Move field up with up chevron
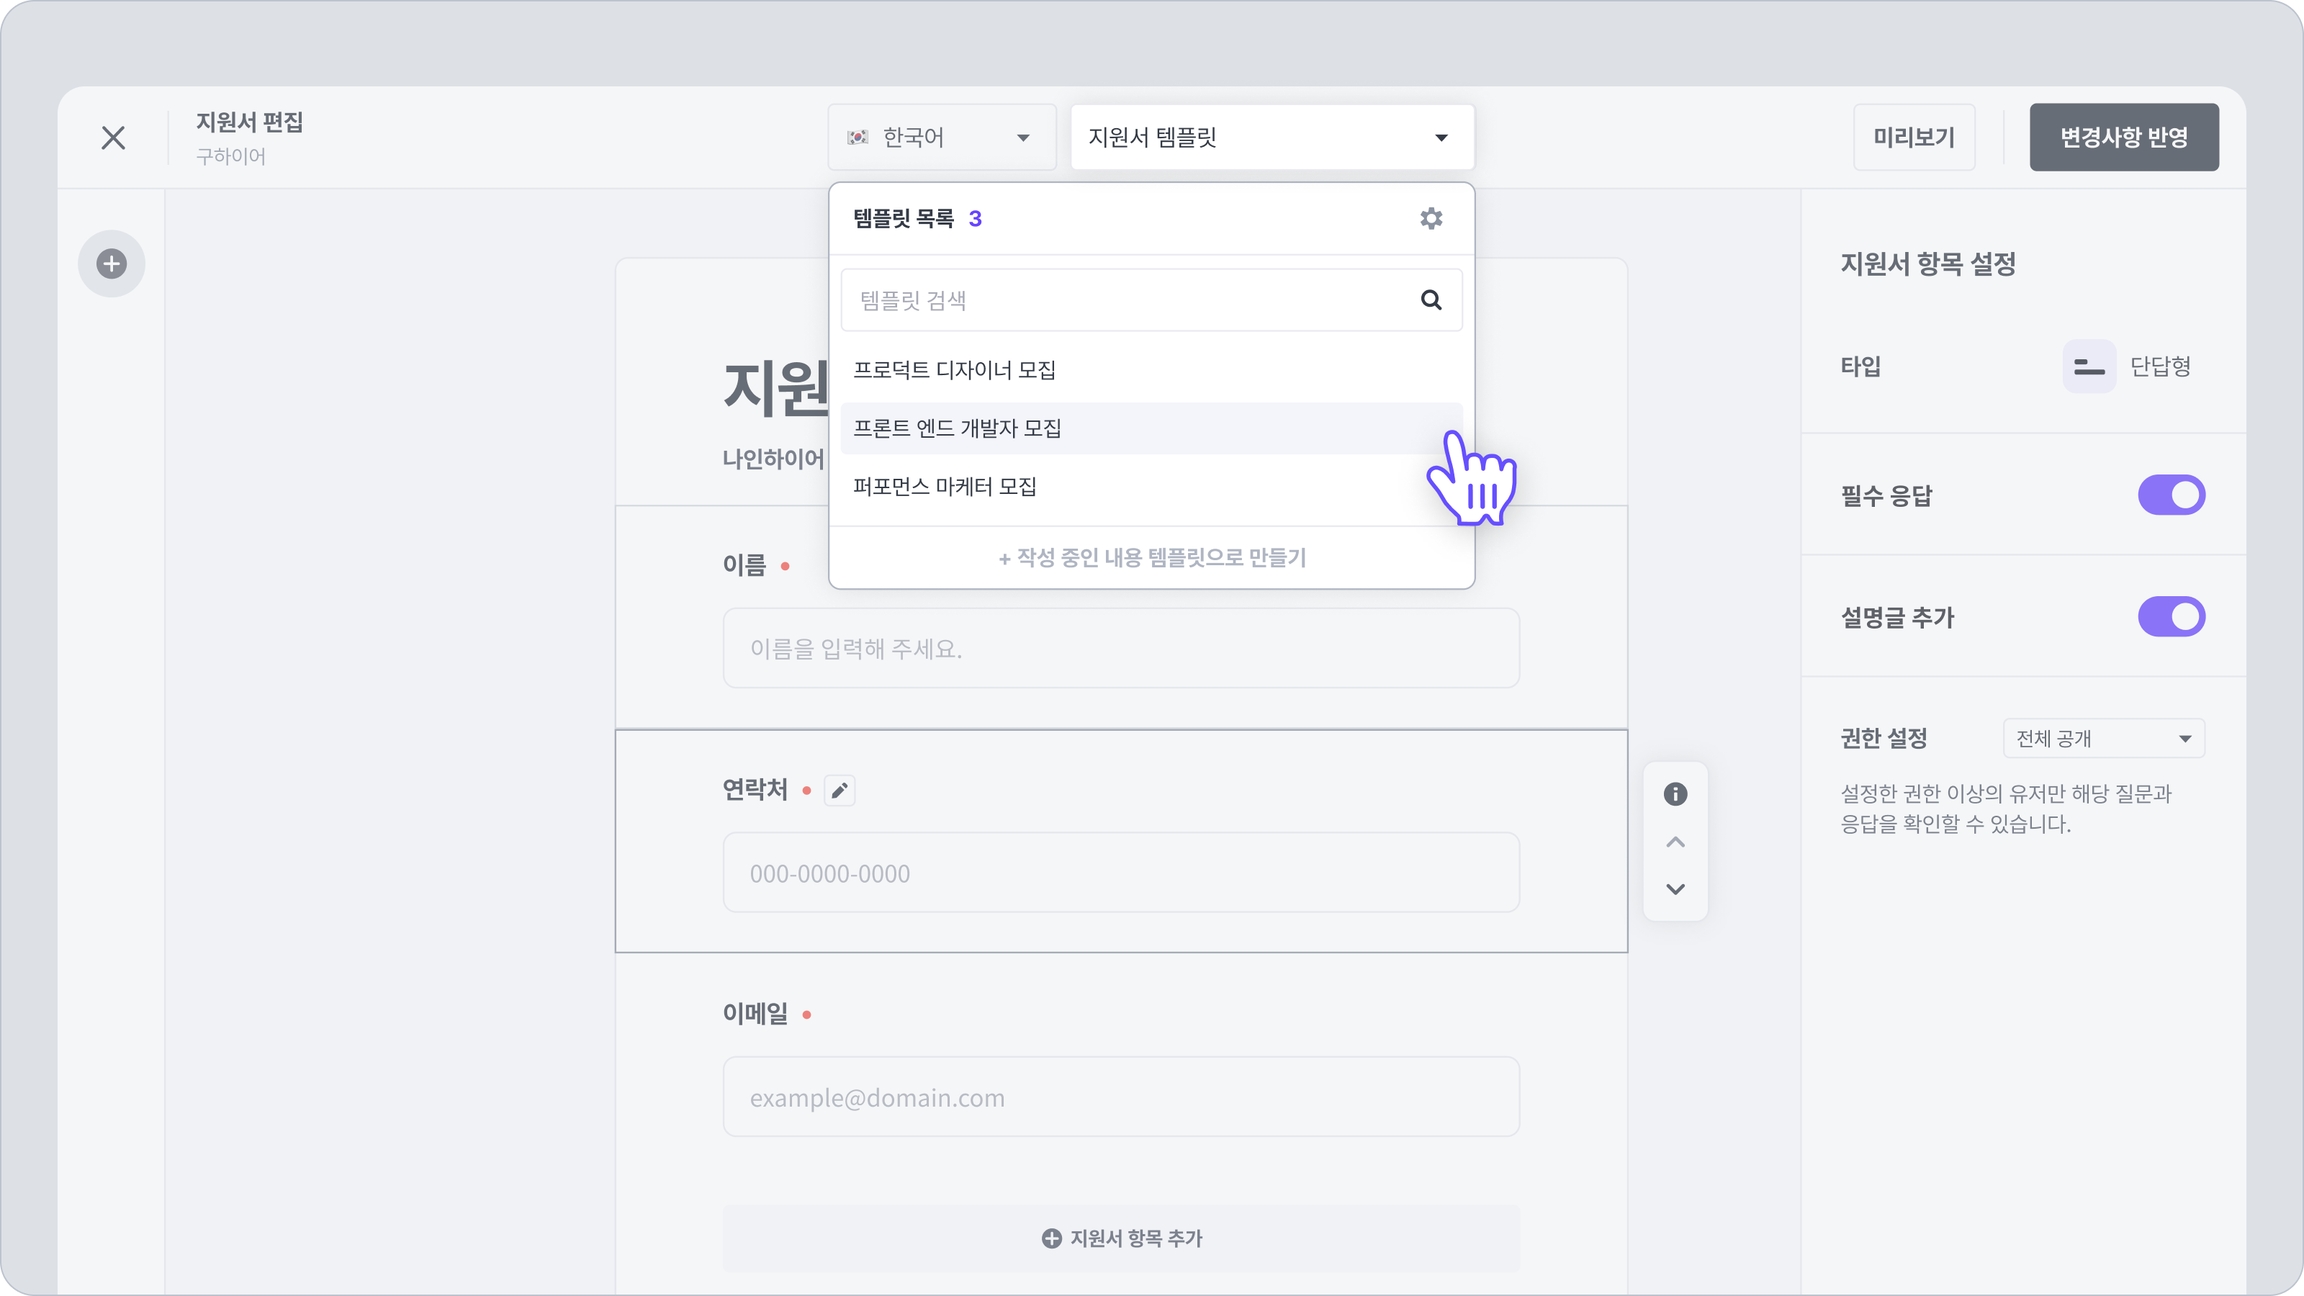This screenshot has width=2304, height=1296. click(x=1675, y=842)
